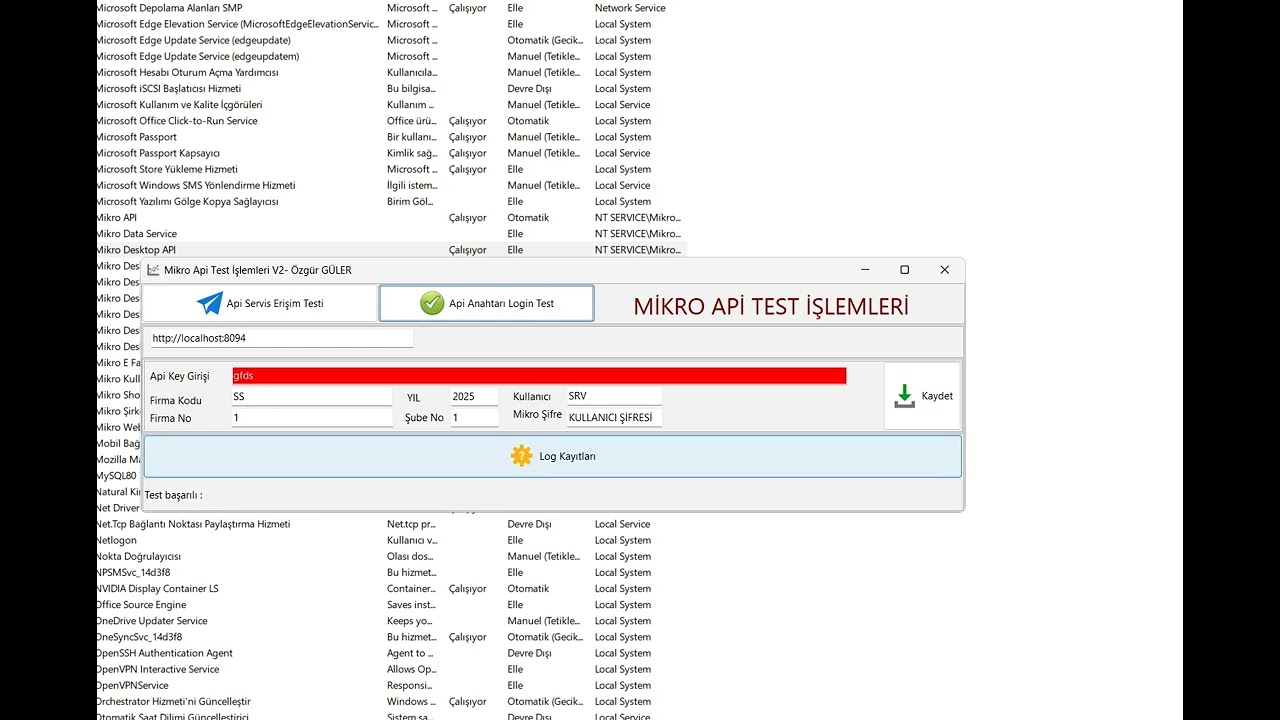Select the Office Source Engine service

(x=391, y=605)
